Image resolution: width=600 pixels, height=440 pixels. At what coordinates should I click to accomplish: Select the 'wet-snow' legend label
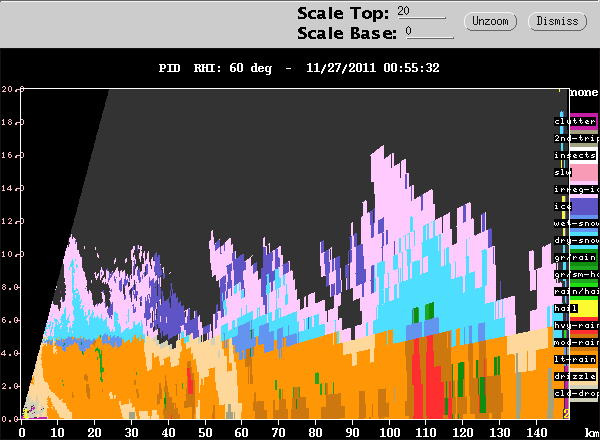tap(577, 223)
